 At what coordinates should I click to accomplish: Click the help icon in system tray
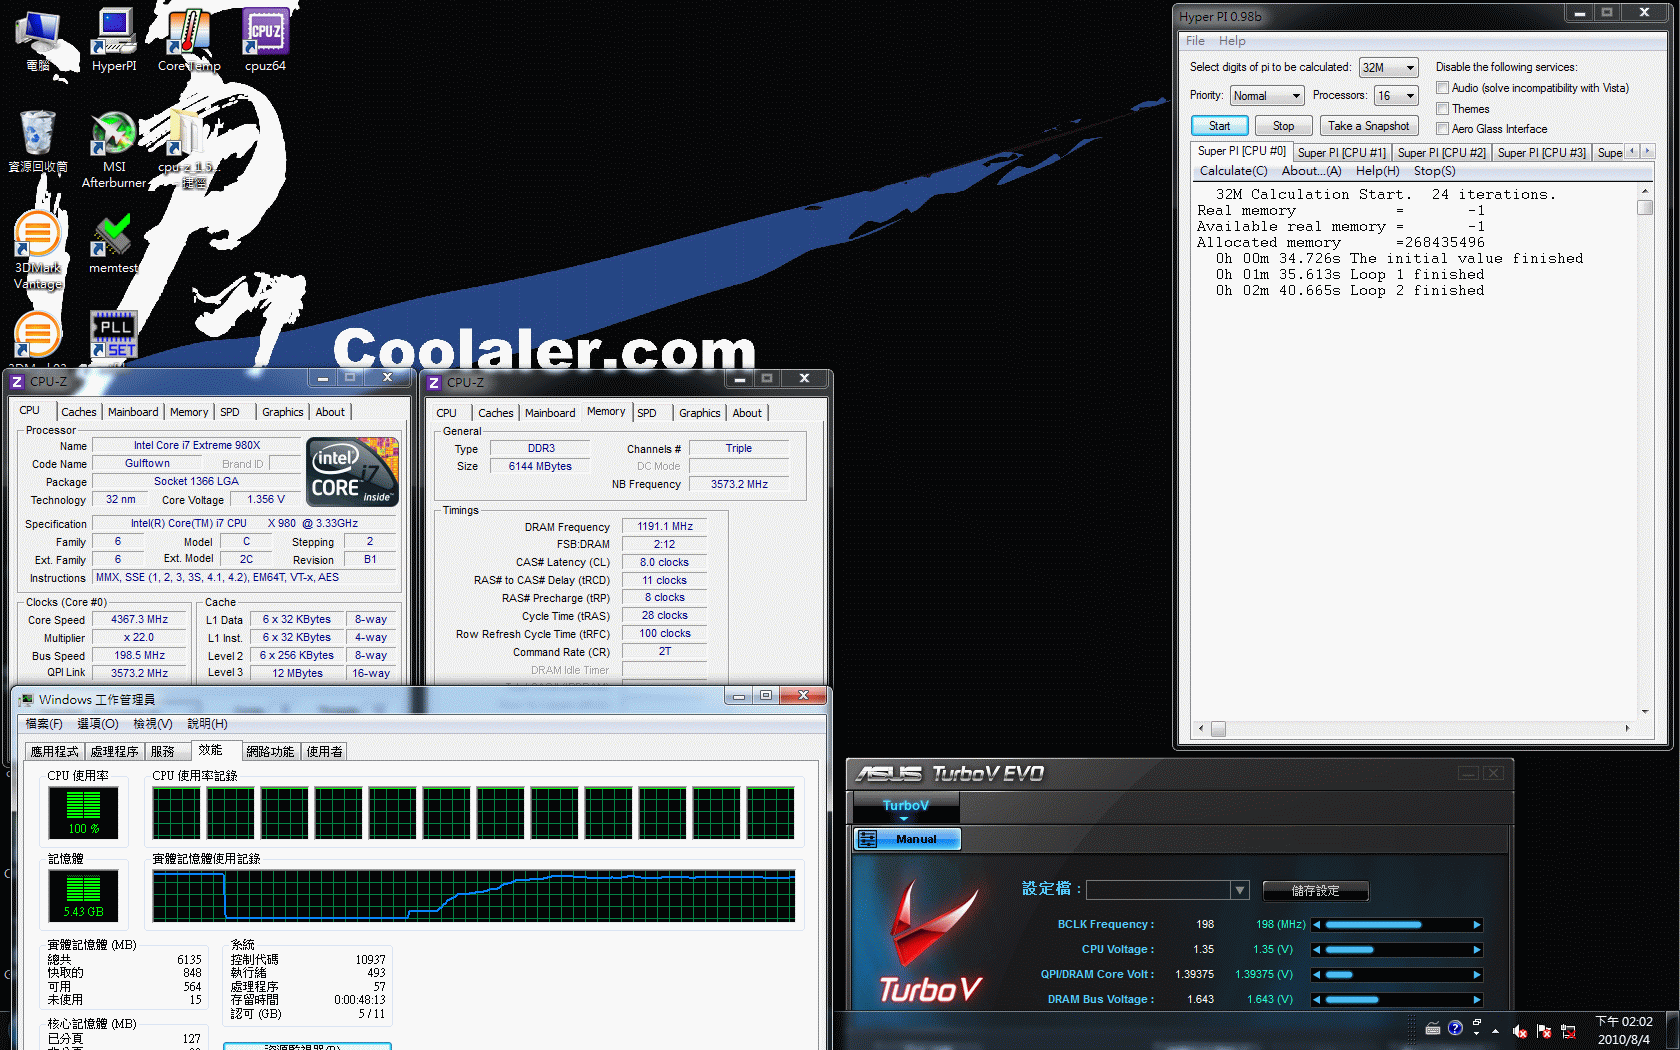[x=1455, y=1028]
